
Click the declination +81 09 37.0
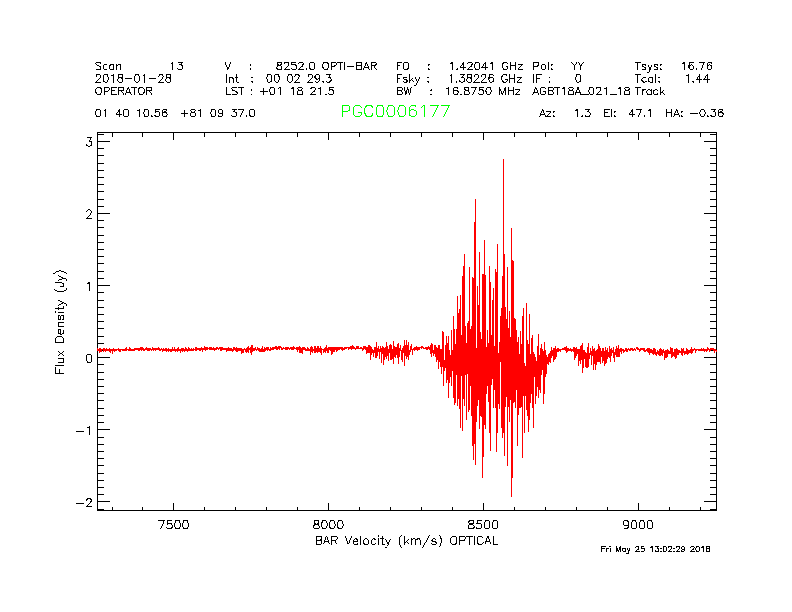tap(218, 113)
